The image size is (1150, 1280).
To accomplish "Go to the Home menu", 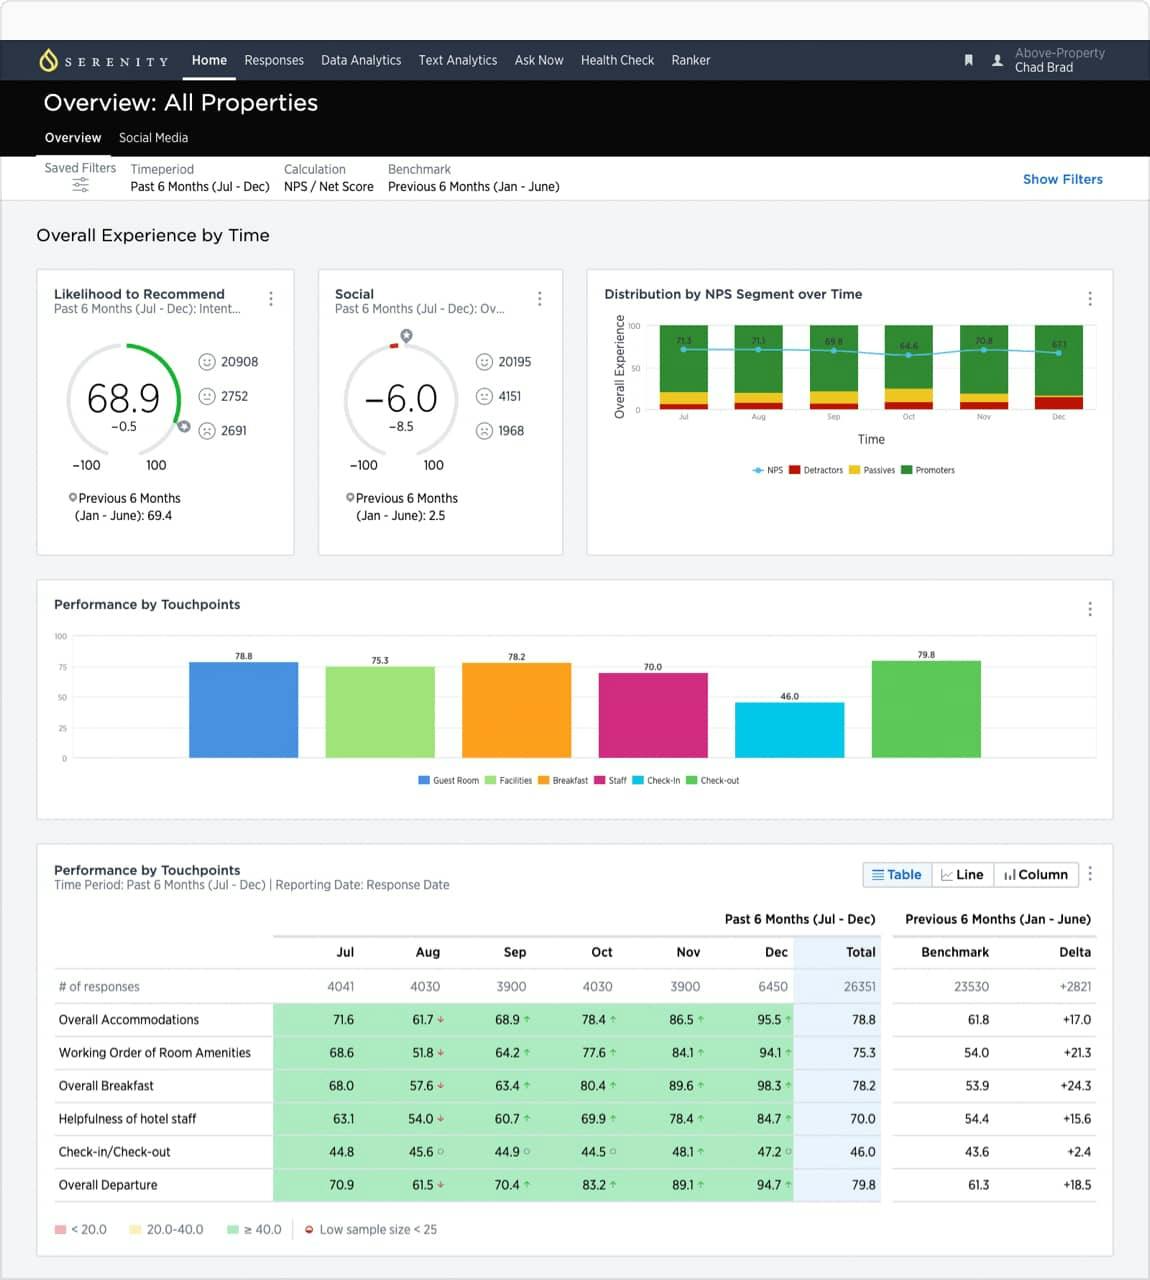I will (209, 60).
